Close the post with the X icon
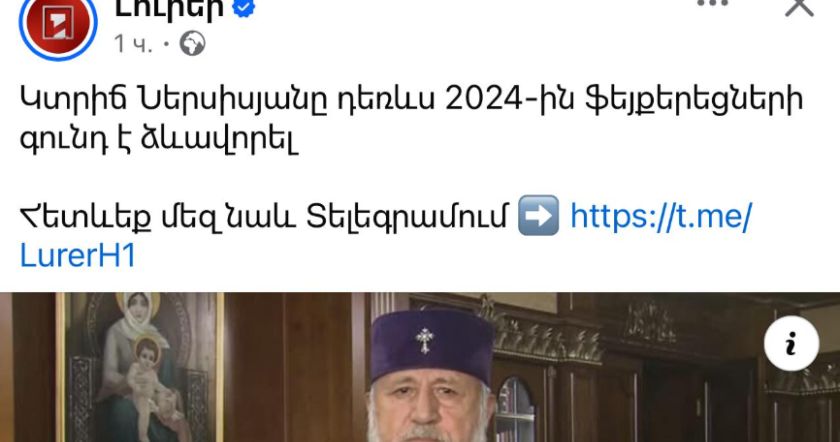Image resolution: width=840 pixels, height=442 pixels. coord(799,6)
